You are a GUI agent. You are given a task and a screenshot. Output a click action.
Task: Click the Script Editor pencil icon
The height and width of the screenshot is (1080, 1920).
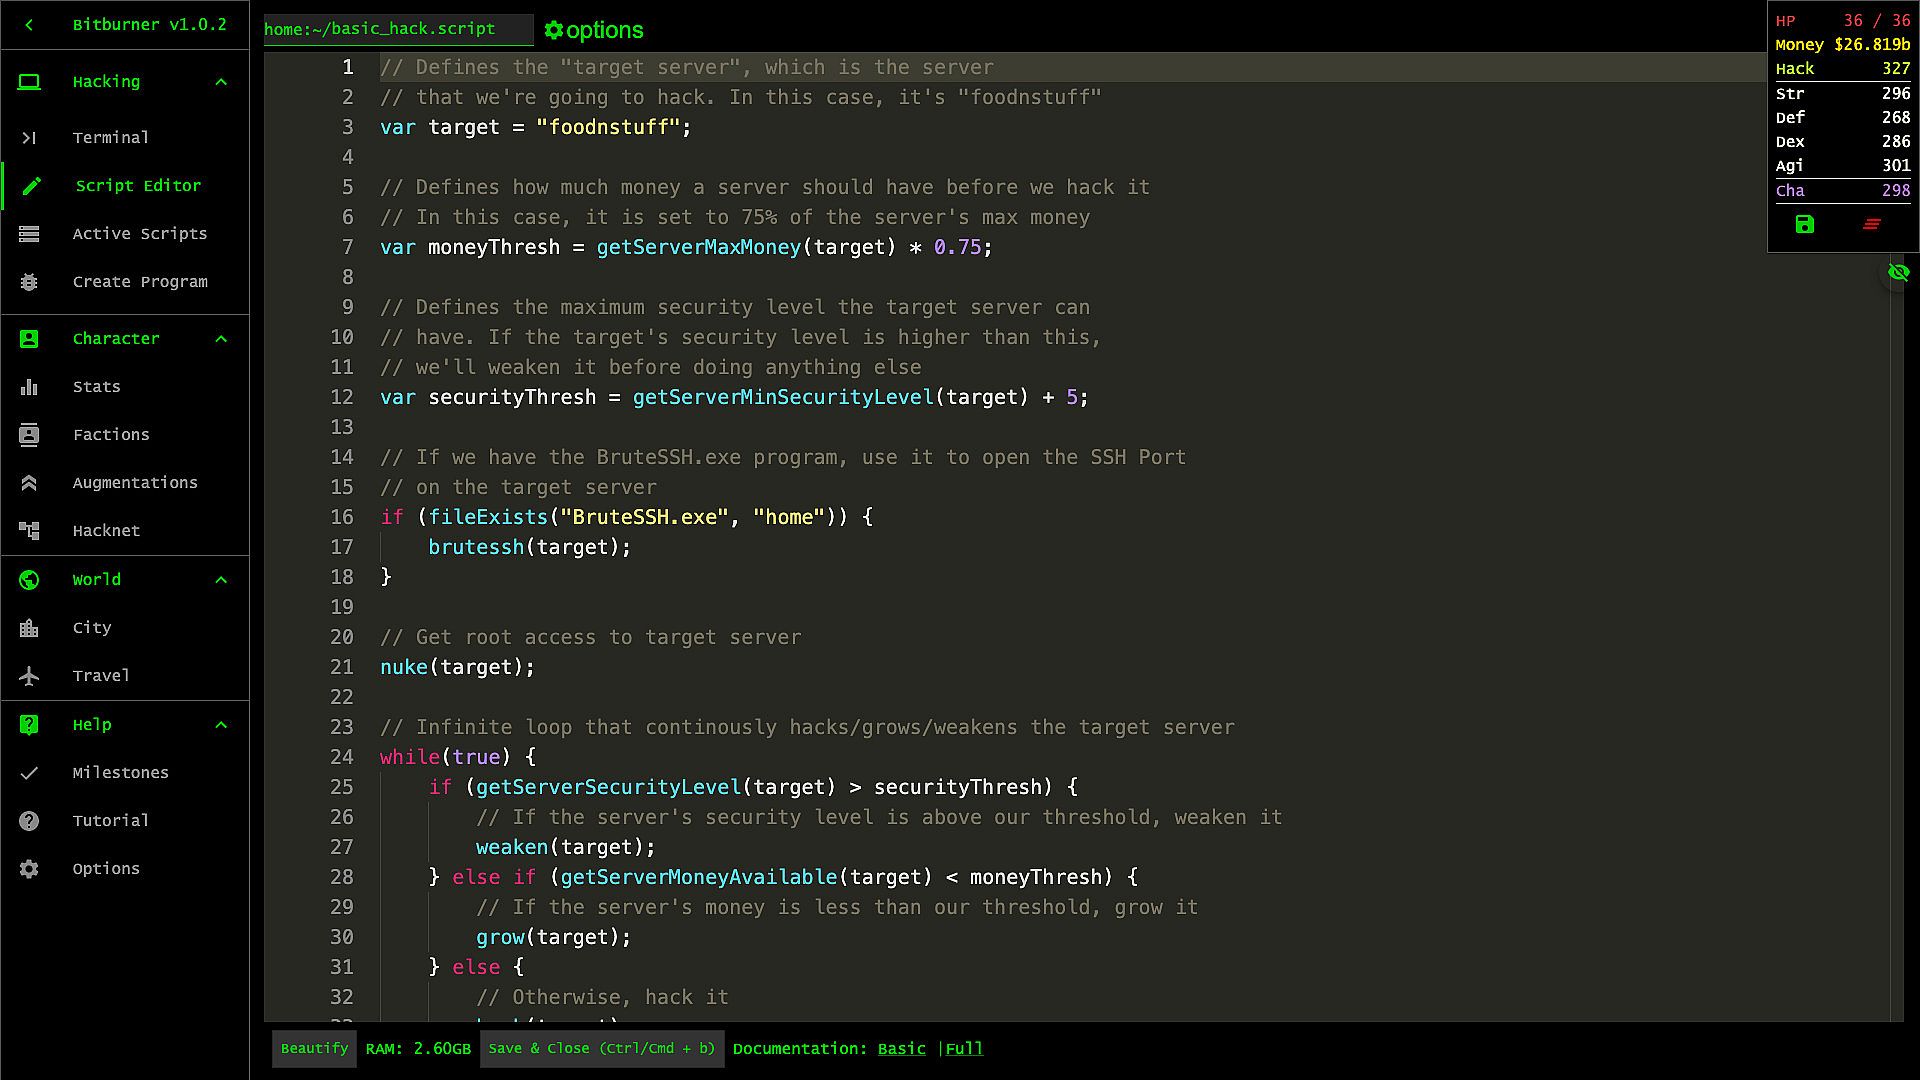pyautogui.click(x=31, y=186)
